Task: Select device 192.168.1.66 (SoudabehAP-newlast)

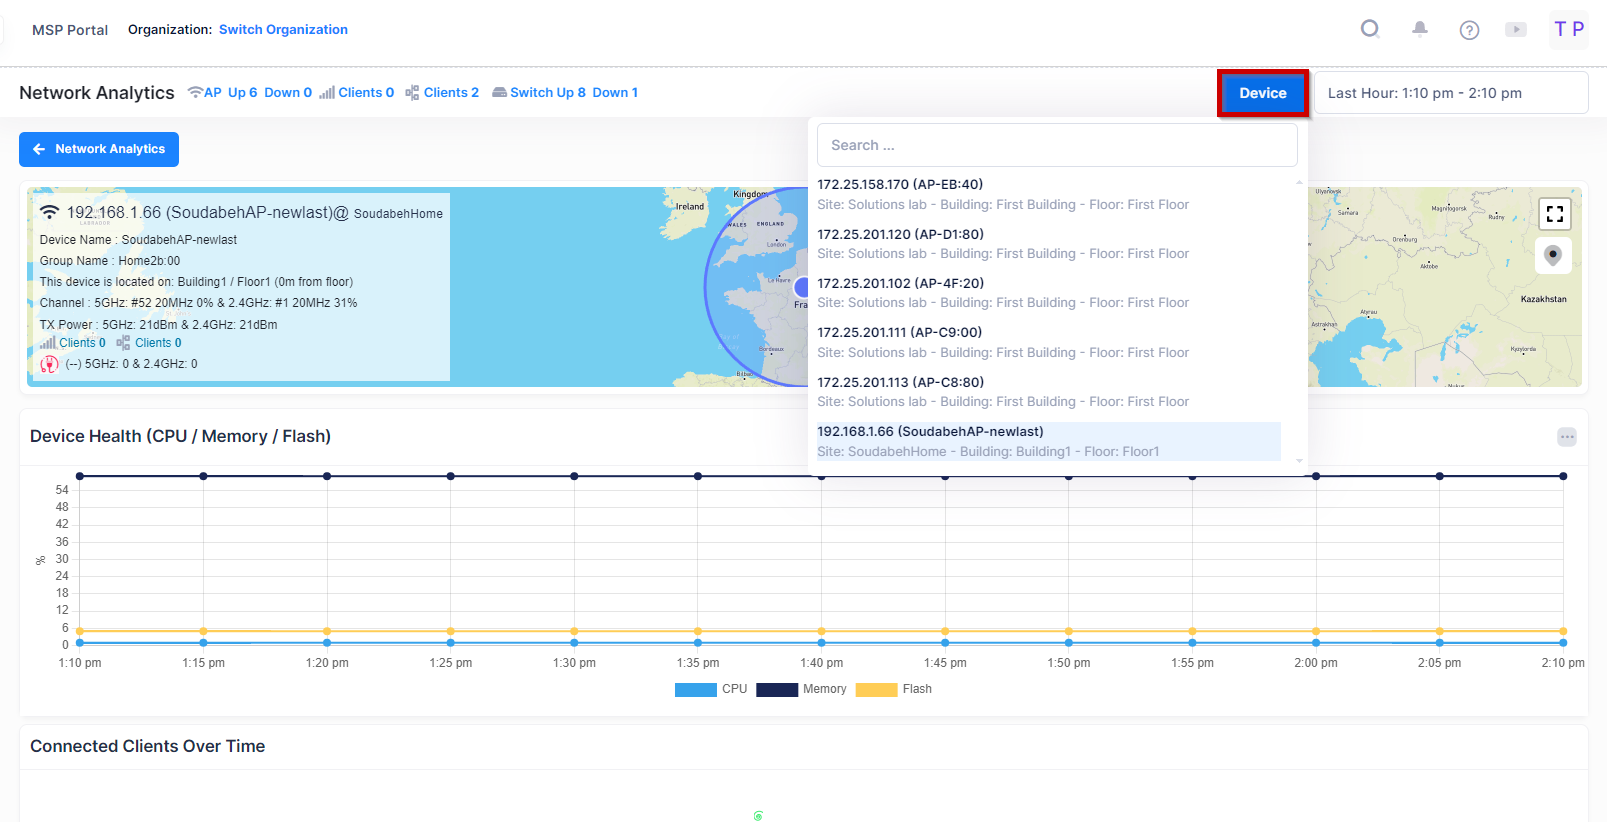Action: point(1049,441)
